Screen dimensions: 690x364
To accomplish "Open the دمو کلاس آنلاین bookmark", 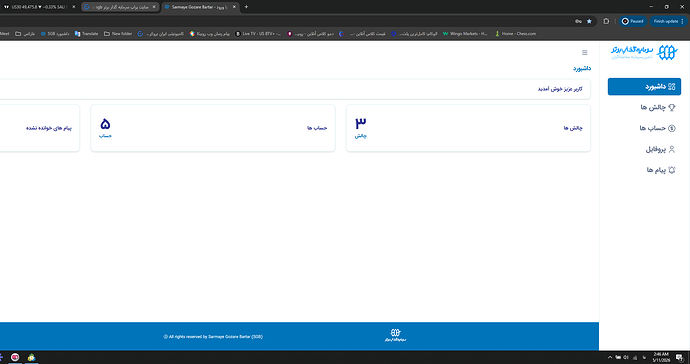I will 310,34.
